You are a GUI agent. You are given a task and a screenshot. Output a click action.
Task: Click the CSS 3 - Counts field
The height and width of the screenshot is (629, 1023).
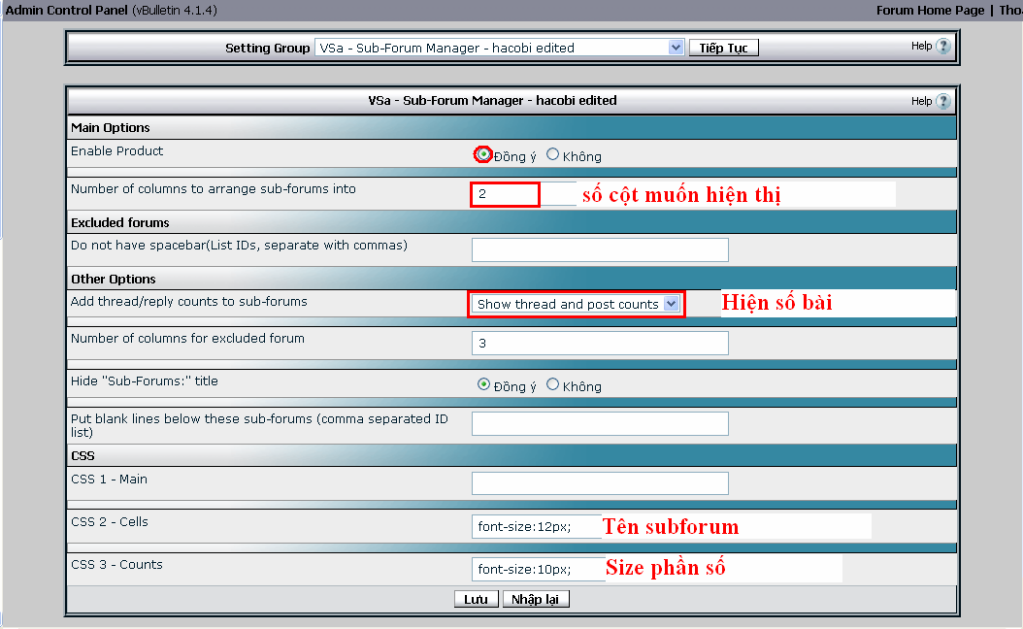pos(538,569)
